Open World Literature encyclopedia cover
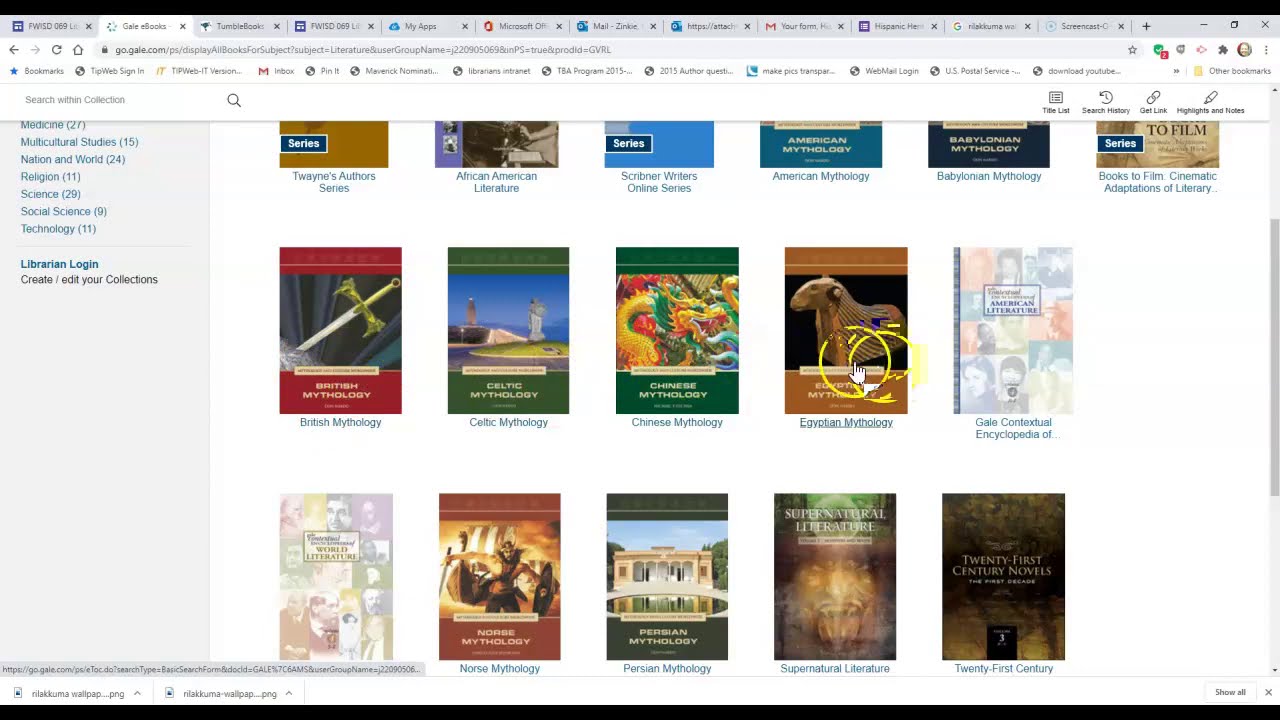The image size is (1280, 720). [x=336, y=576]
